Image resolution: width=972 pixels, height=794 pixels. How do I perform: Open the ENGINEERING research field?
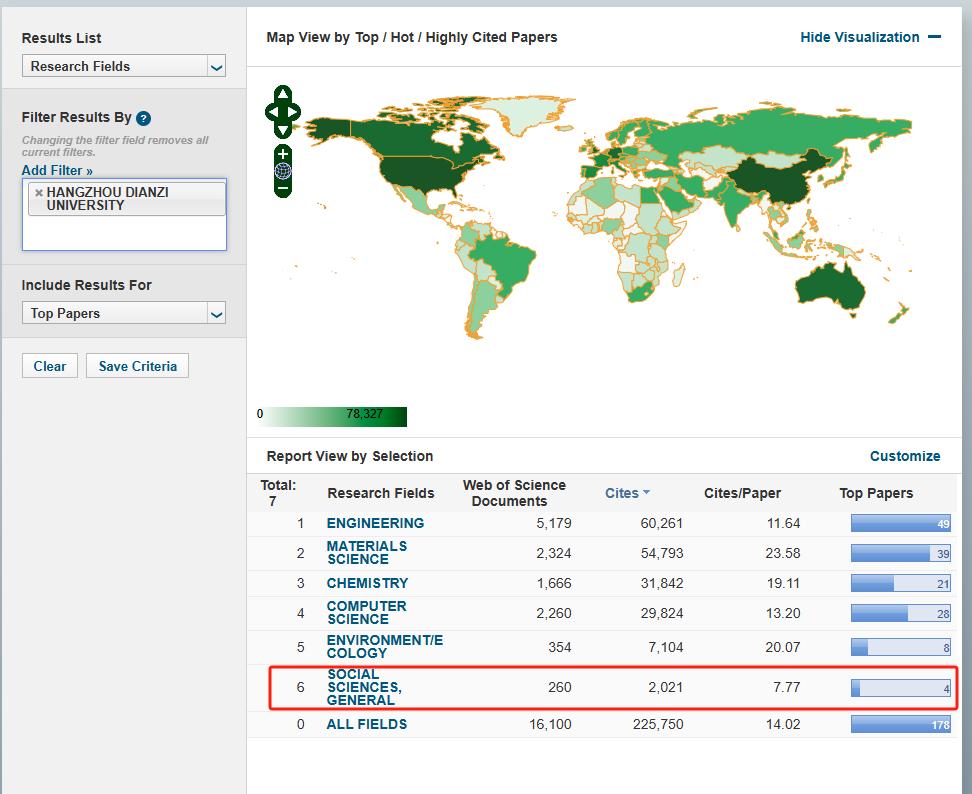coord(375,523)
